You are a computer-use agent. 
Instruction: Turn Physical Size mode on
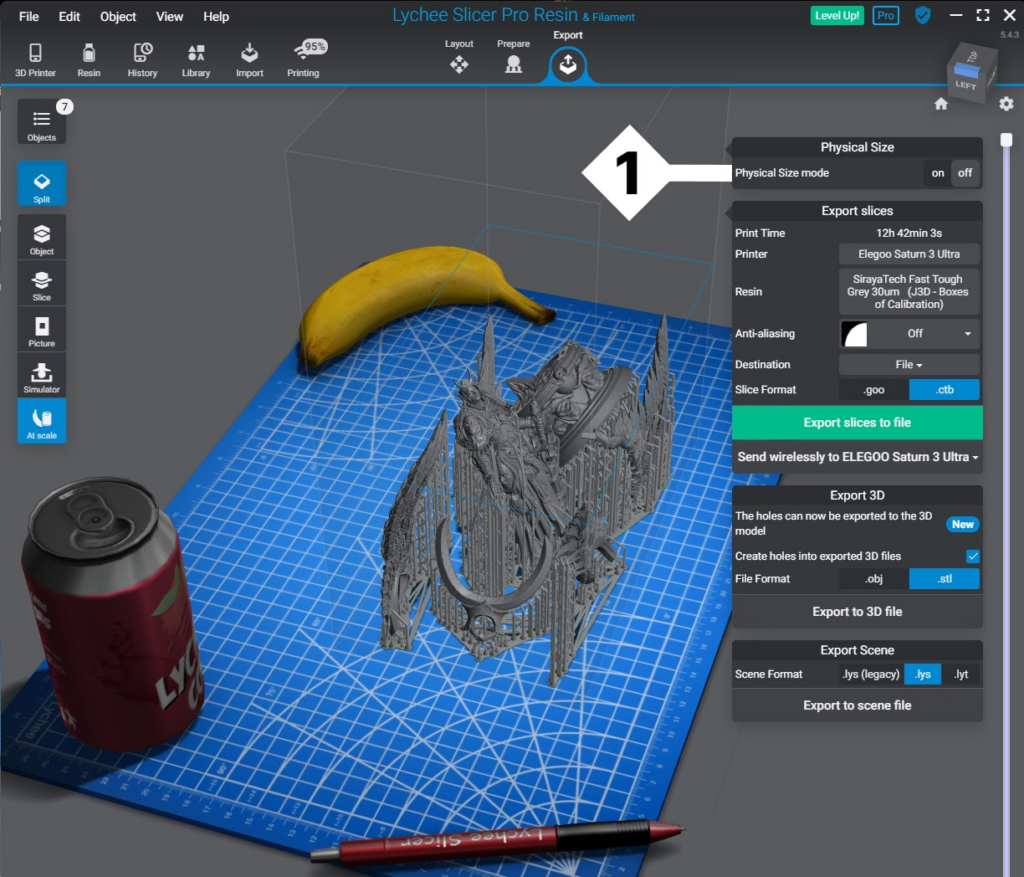click(937, 173)
